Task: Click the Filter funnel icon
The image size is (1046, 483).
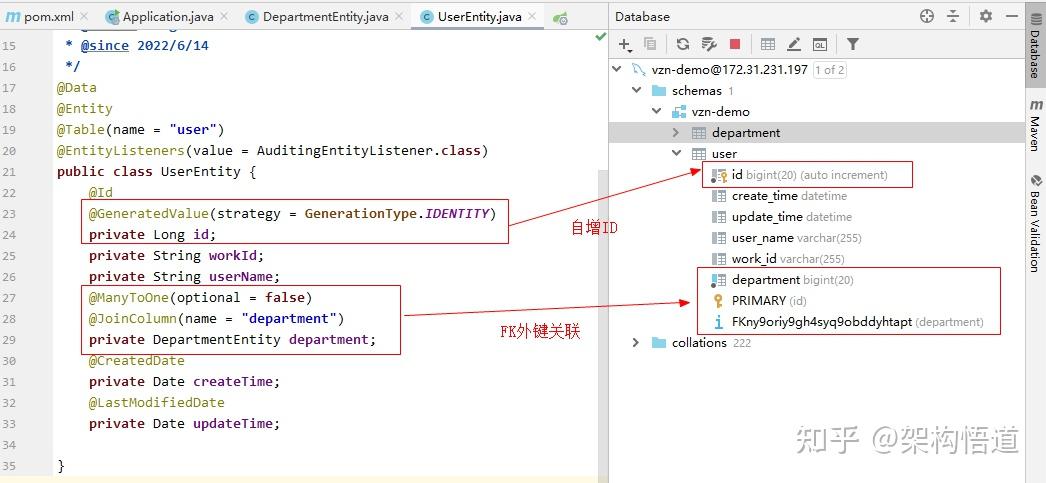Action: coord(853,45)
